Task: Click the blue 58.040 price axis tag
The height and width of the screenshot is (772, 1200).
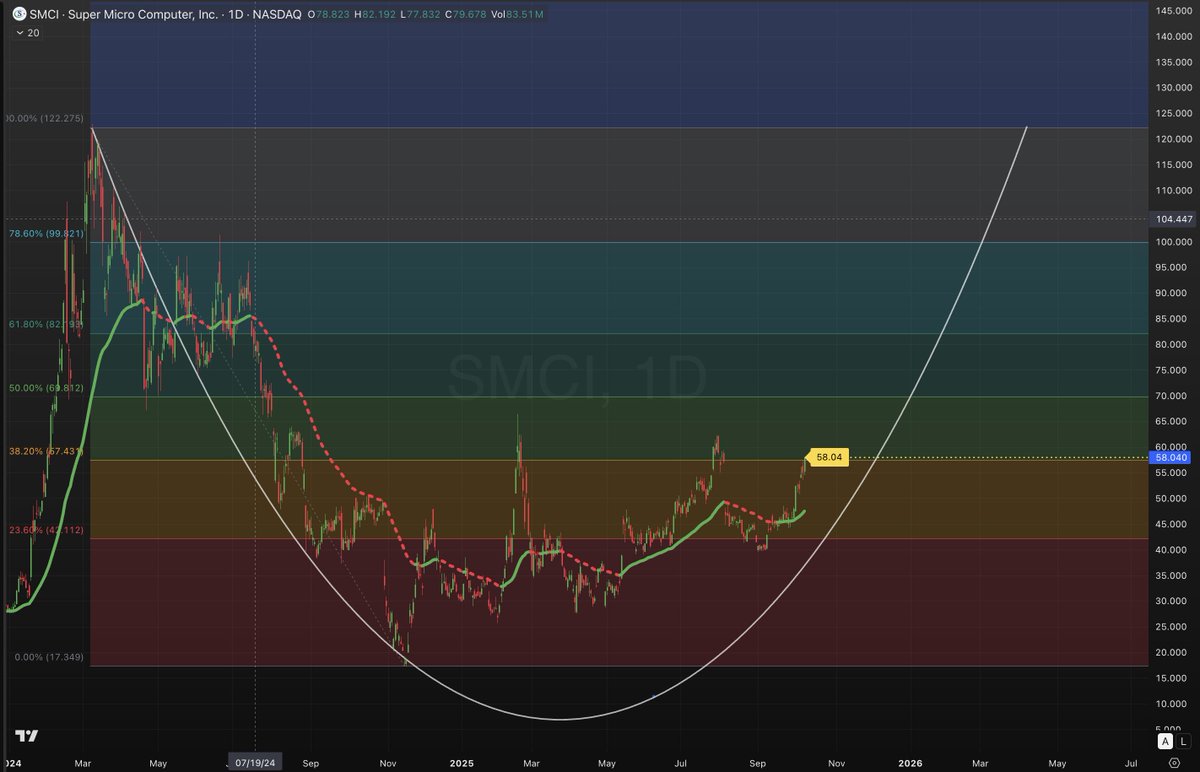Action: click(1172, 457)
